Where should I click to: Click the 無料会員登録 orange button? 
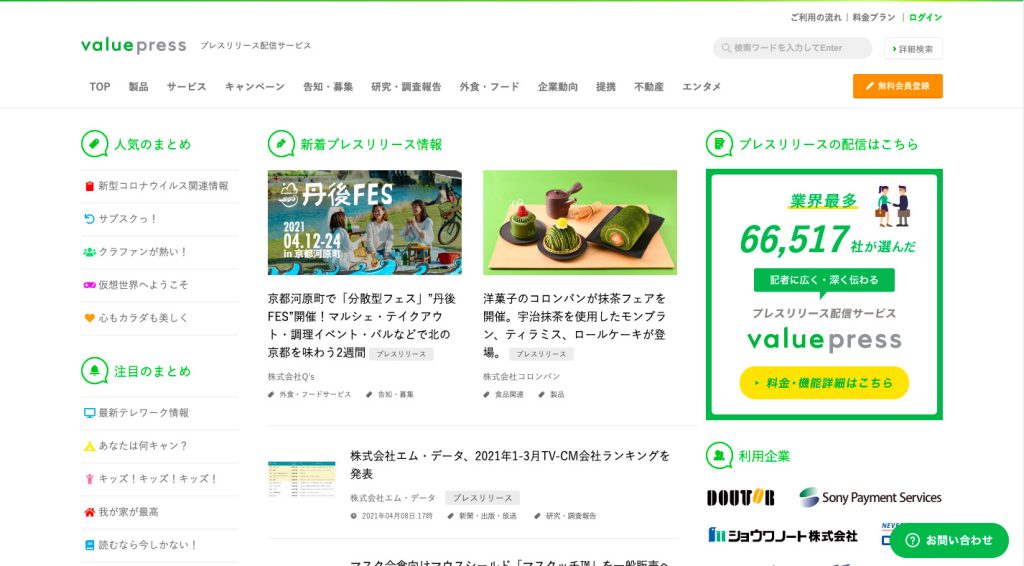pyautogui.click(x=897, y=86)
